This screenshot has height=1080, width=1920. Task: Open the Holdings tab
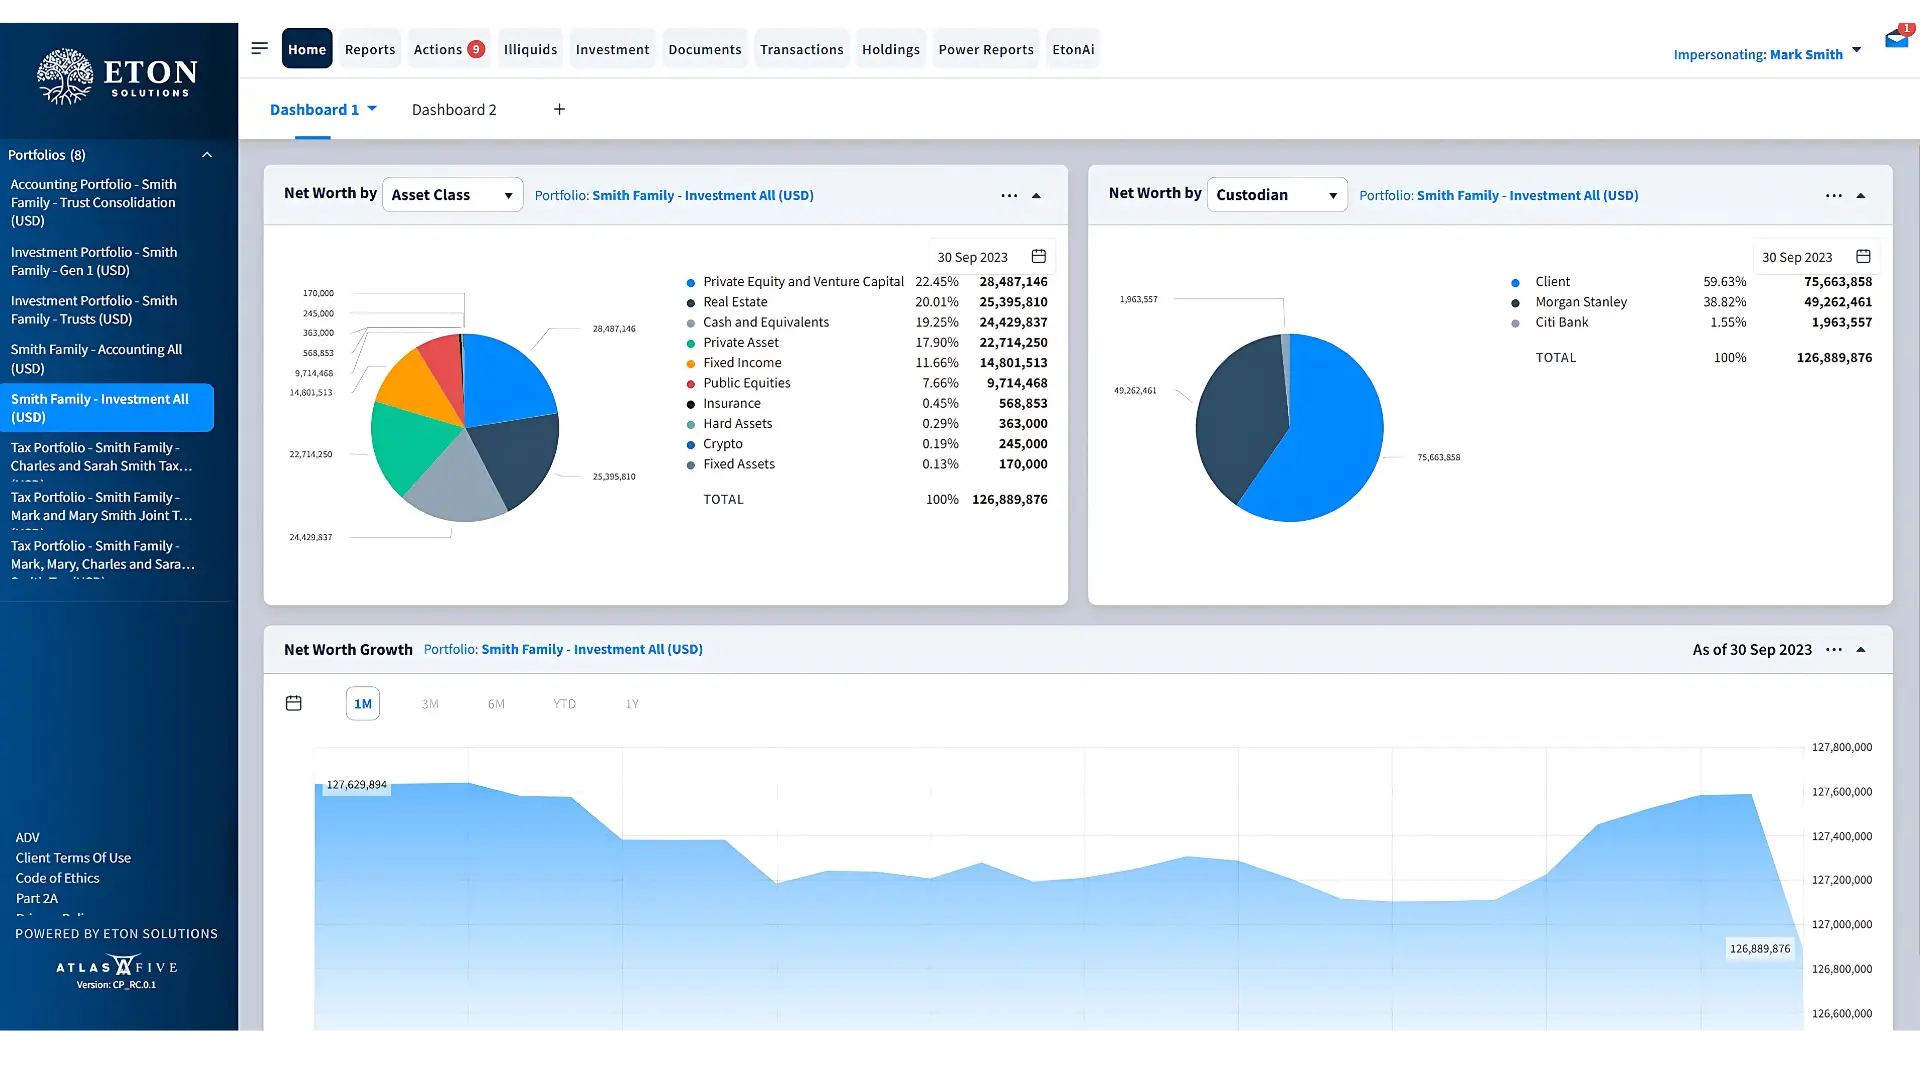[891, 49]
